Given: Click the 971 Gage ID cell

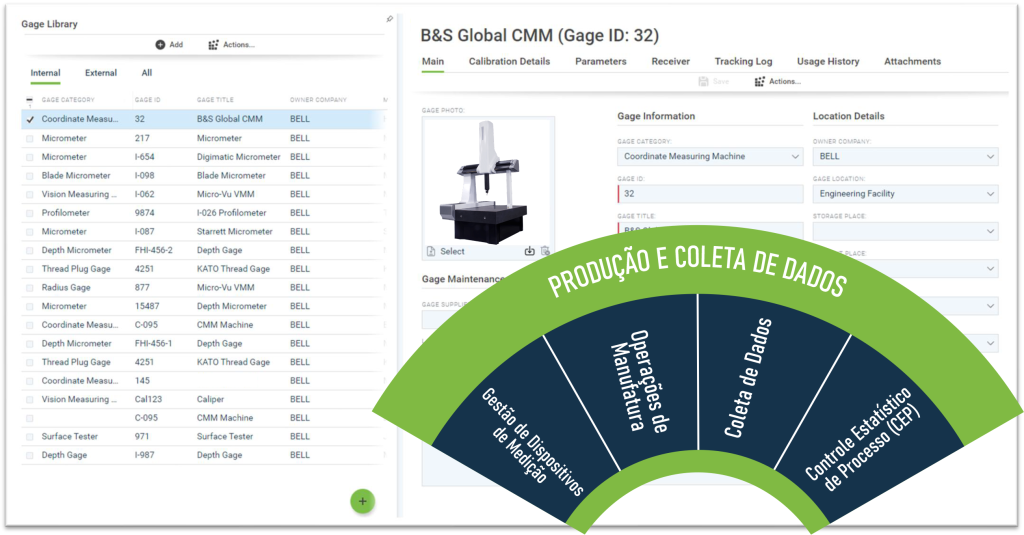Looking at the screenshot, I should tap(142, 436).
